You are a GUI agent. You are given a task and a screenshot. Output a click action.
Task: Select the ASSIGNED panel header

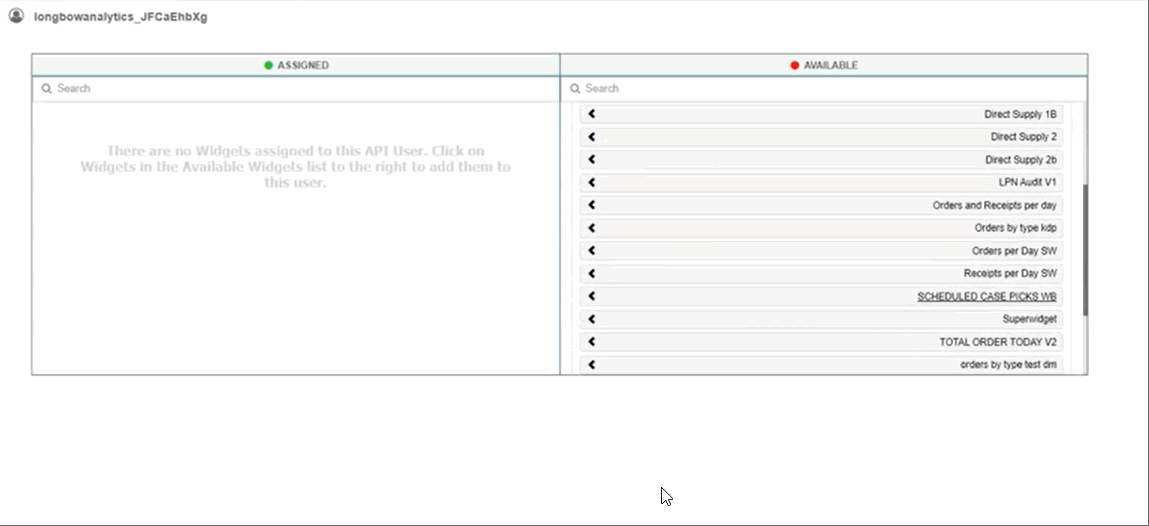[295, 65]
